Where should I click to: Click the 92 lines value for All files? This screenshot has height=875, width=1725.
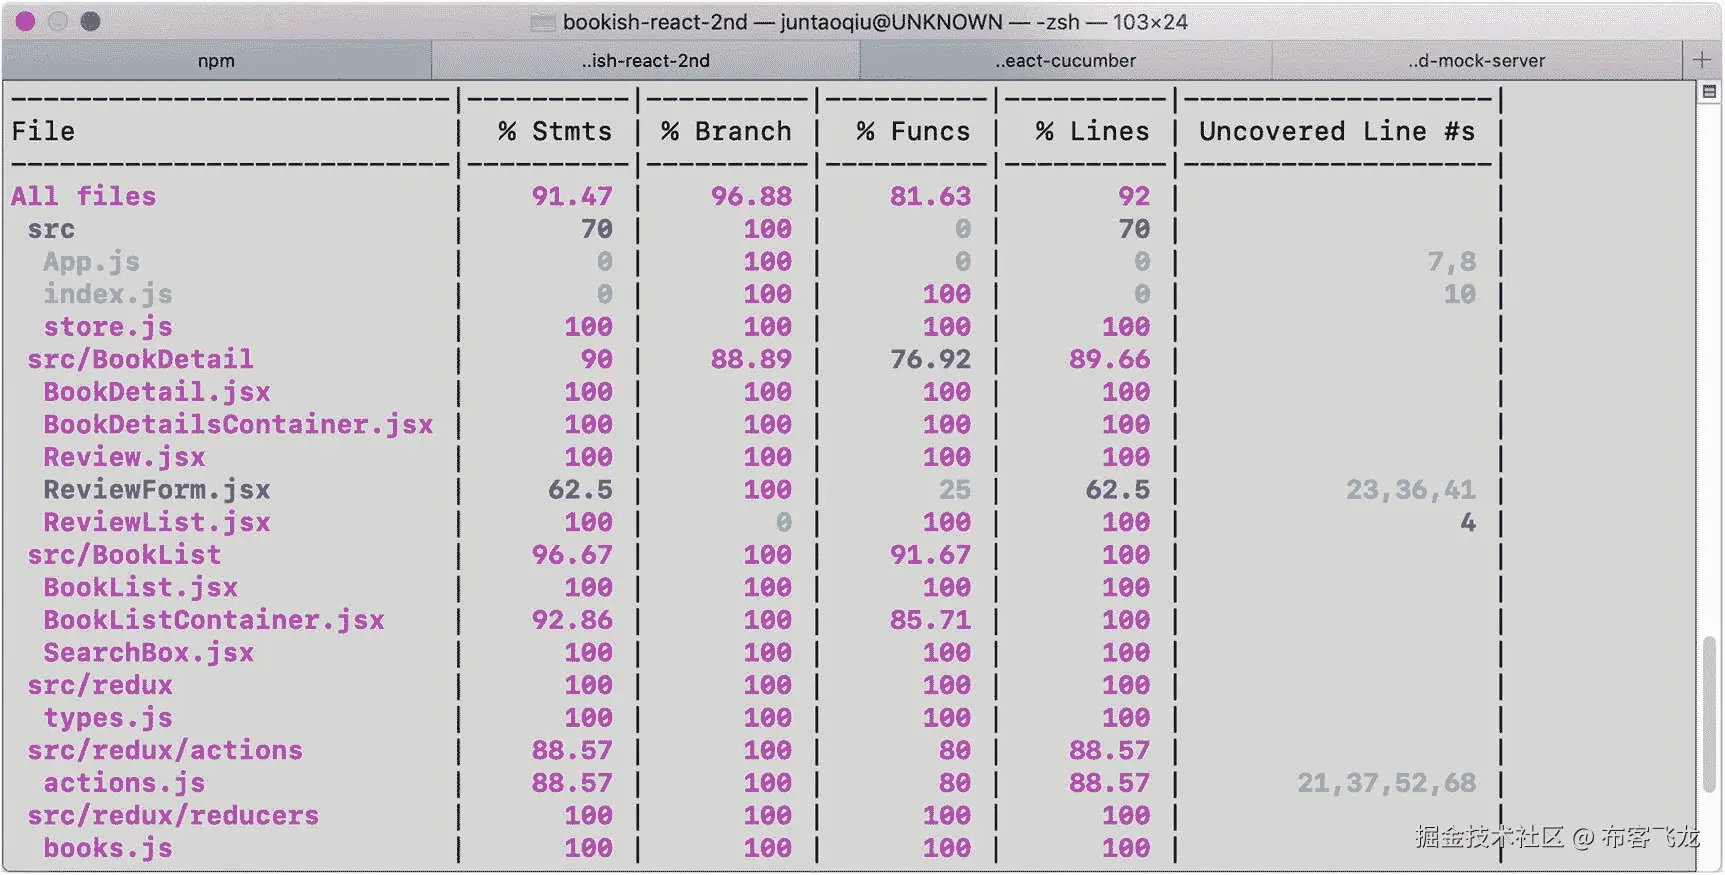[x=1134, y=196]
